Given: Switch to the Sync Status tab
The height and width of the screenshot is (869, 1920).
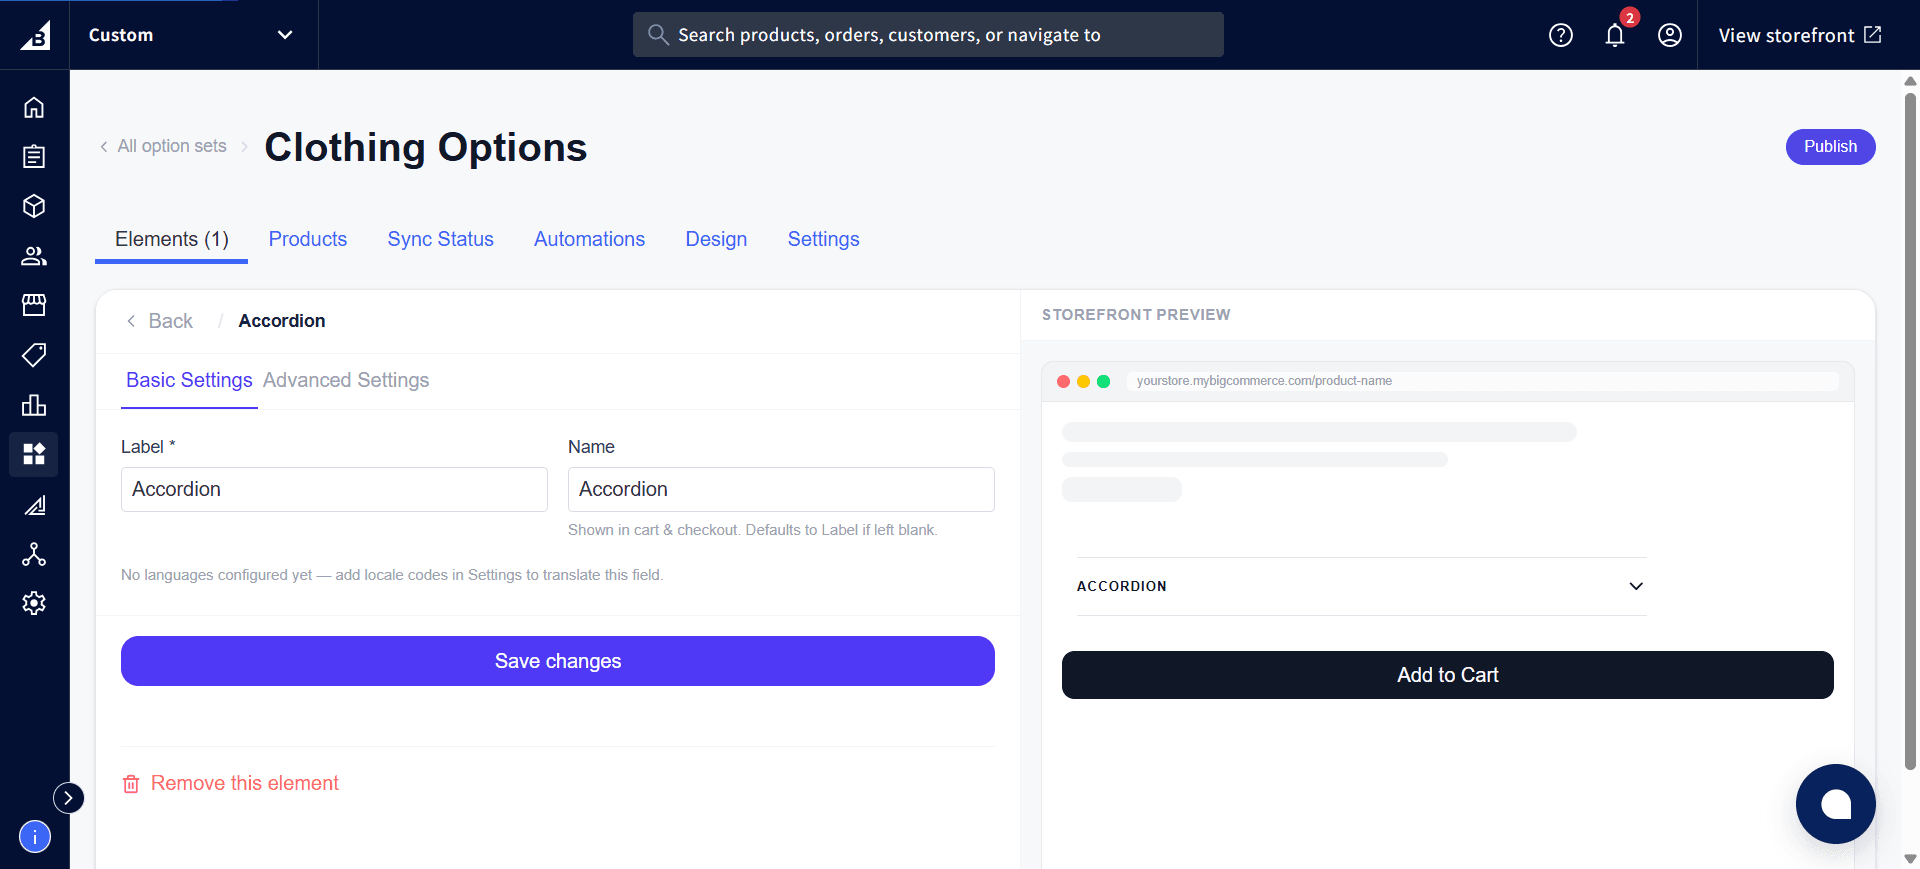Looking at the screenshot, I should click(441, 239).
